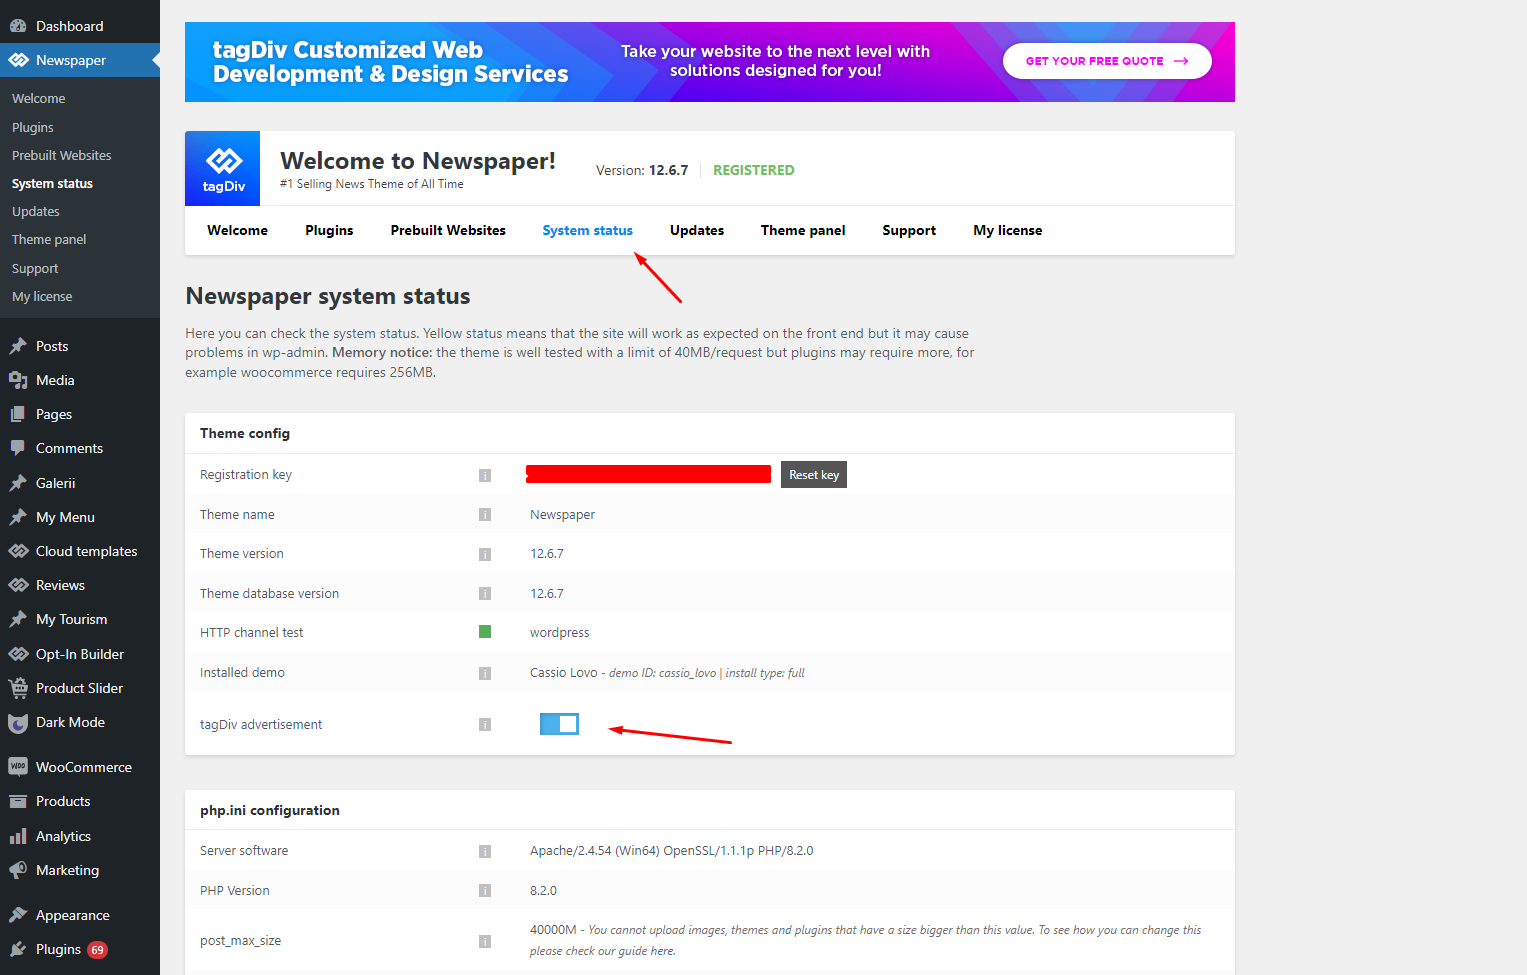Click the My Menu pin icon
1527x975 pixels.
pyautogui.click(x=18, y=517)
